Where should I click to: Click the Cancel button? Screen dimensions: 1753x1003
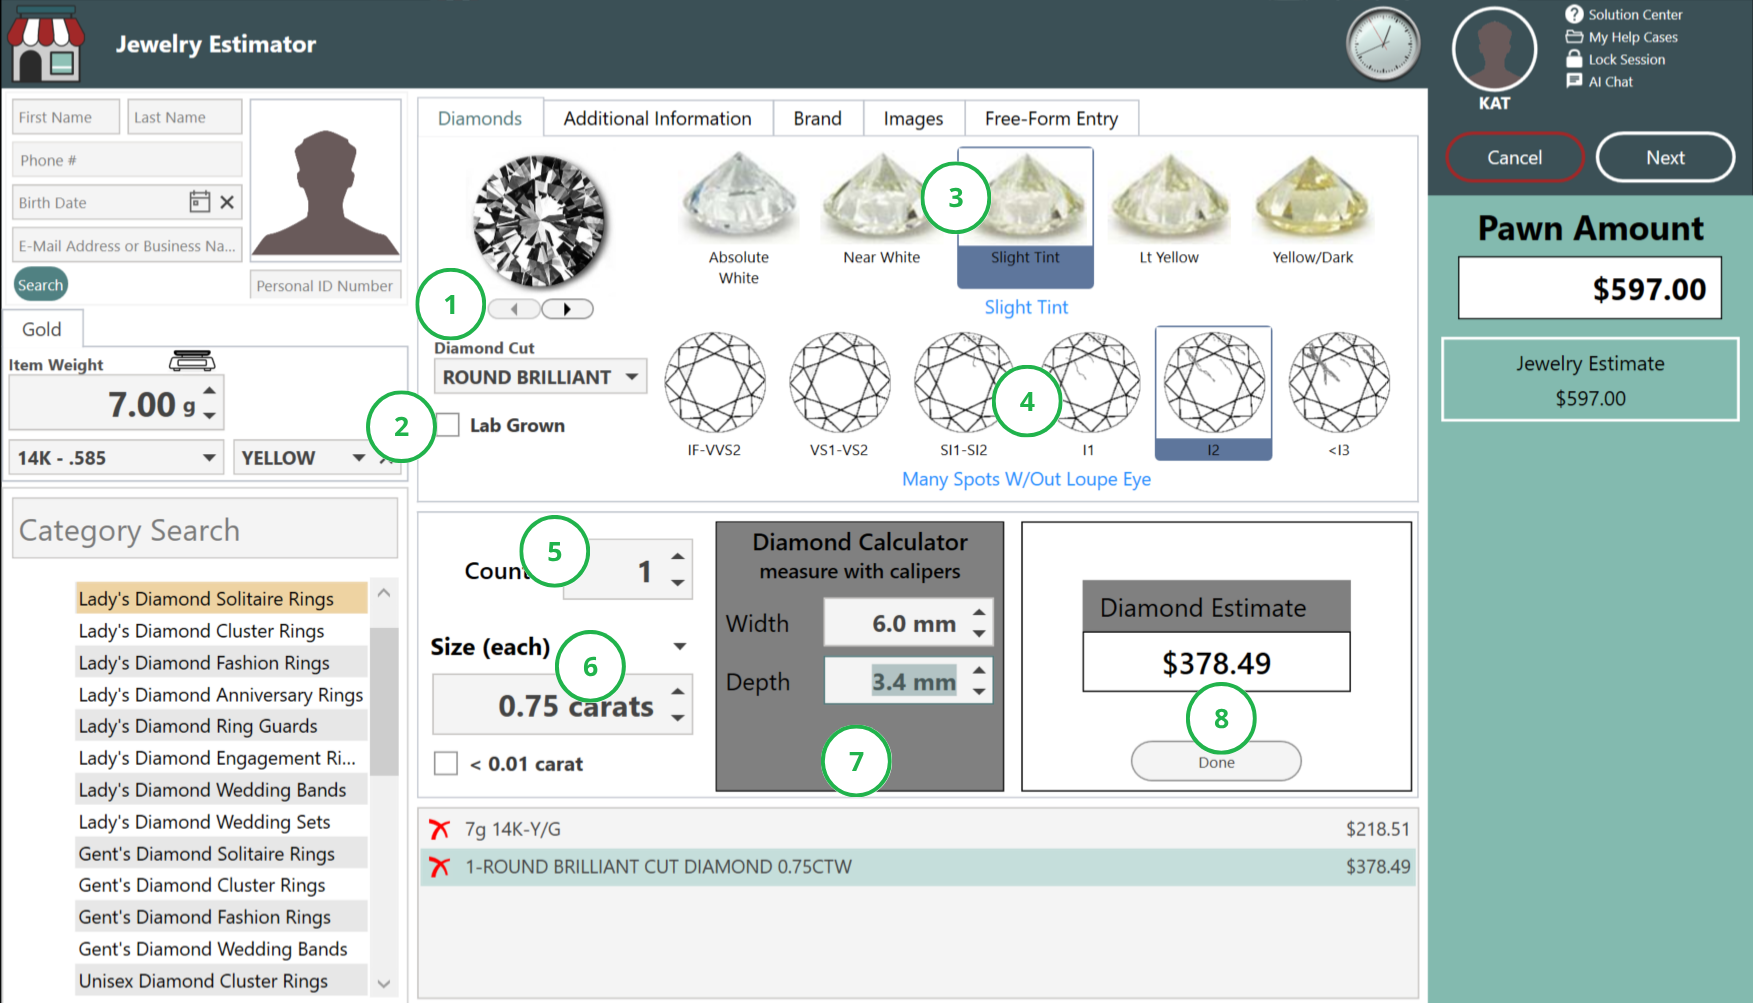click(x=1514, y=157)
